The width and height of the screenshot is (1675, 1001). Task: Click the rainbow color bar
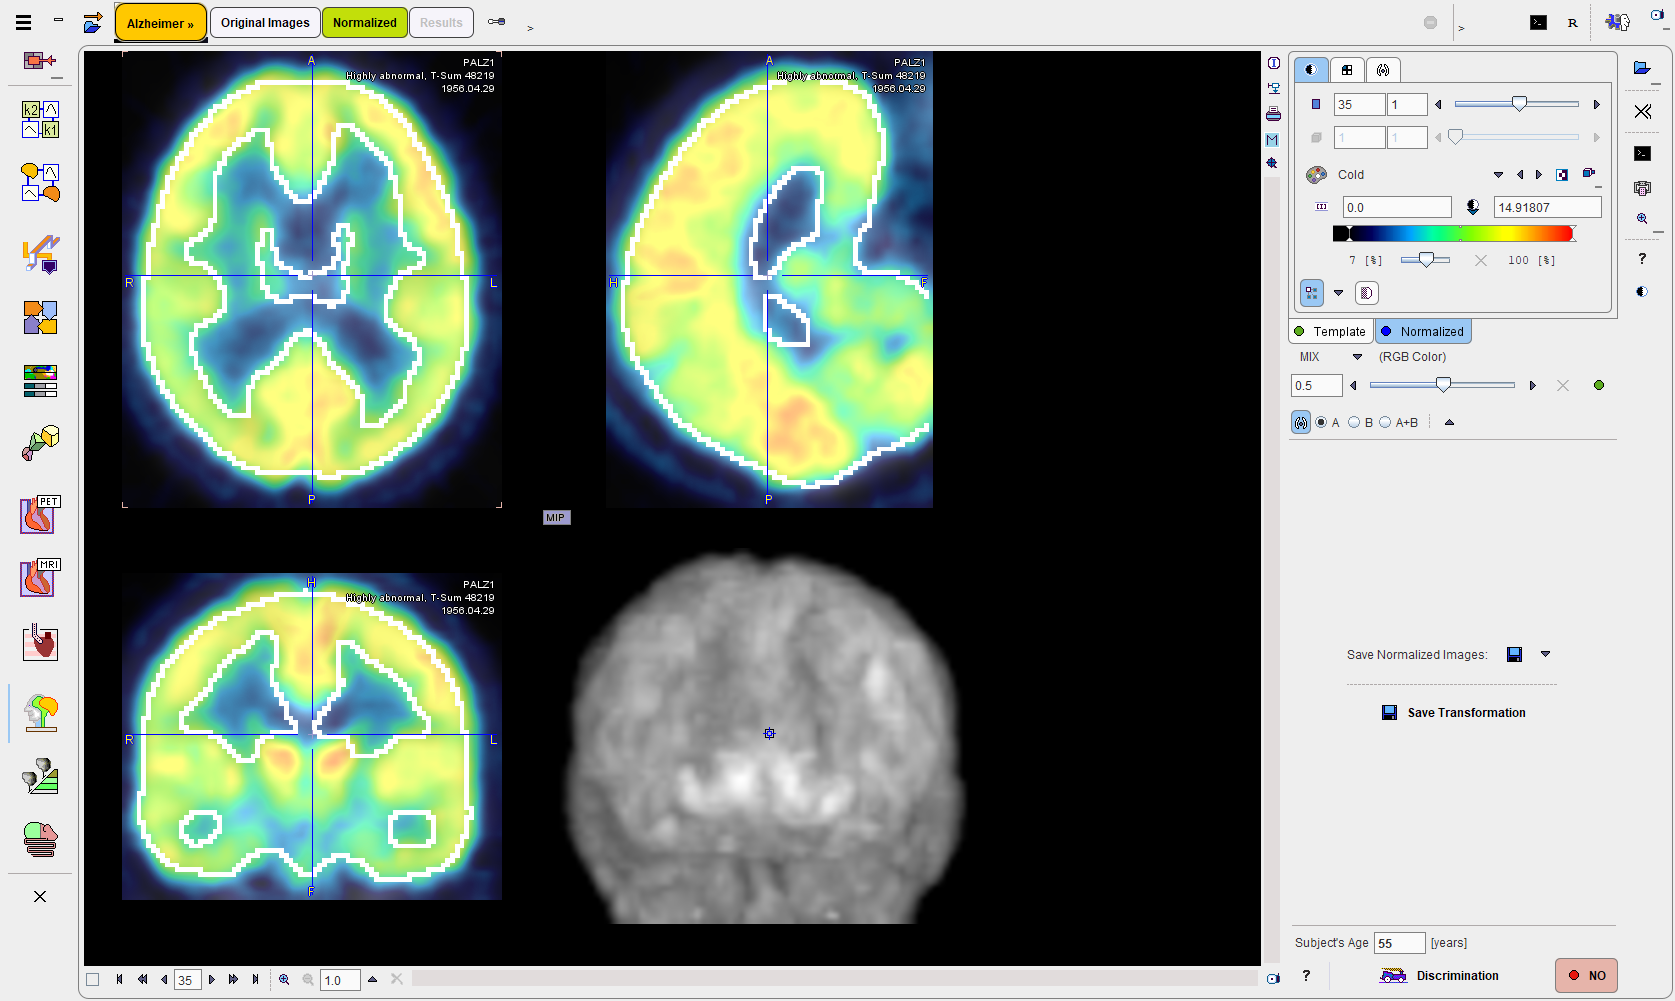1454,233
